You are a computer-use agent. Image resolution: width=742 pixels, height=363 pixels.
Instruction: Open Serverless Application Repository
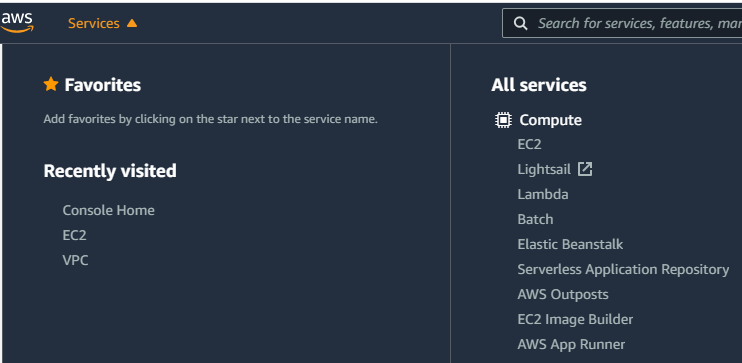pos(623,269)
